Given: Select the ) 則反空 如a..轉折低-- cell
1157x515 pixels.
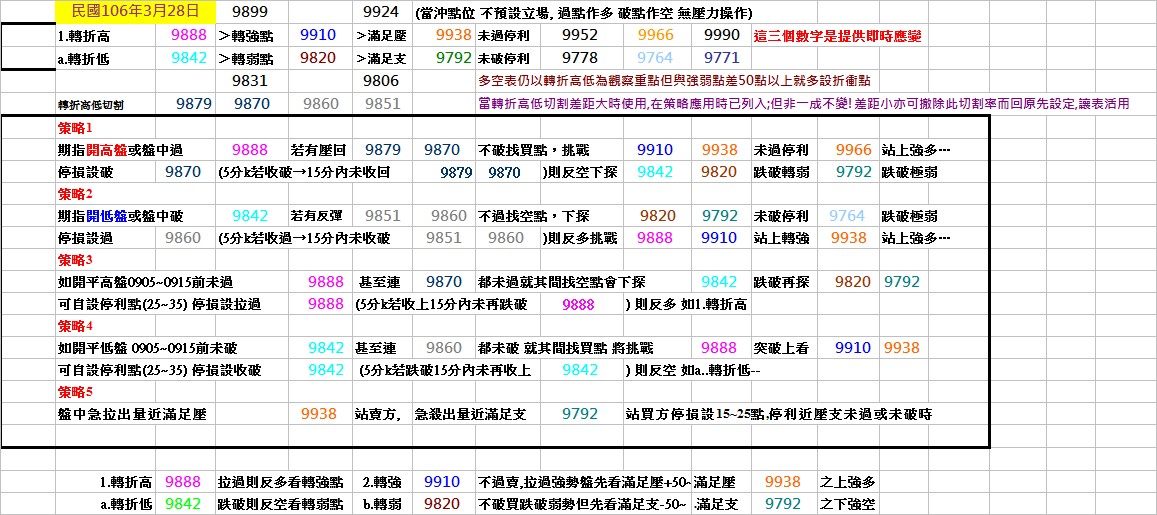Looking at the screenshot, I should pos(691,370).
